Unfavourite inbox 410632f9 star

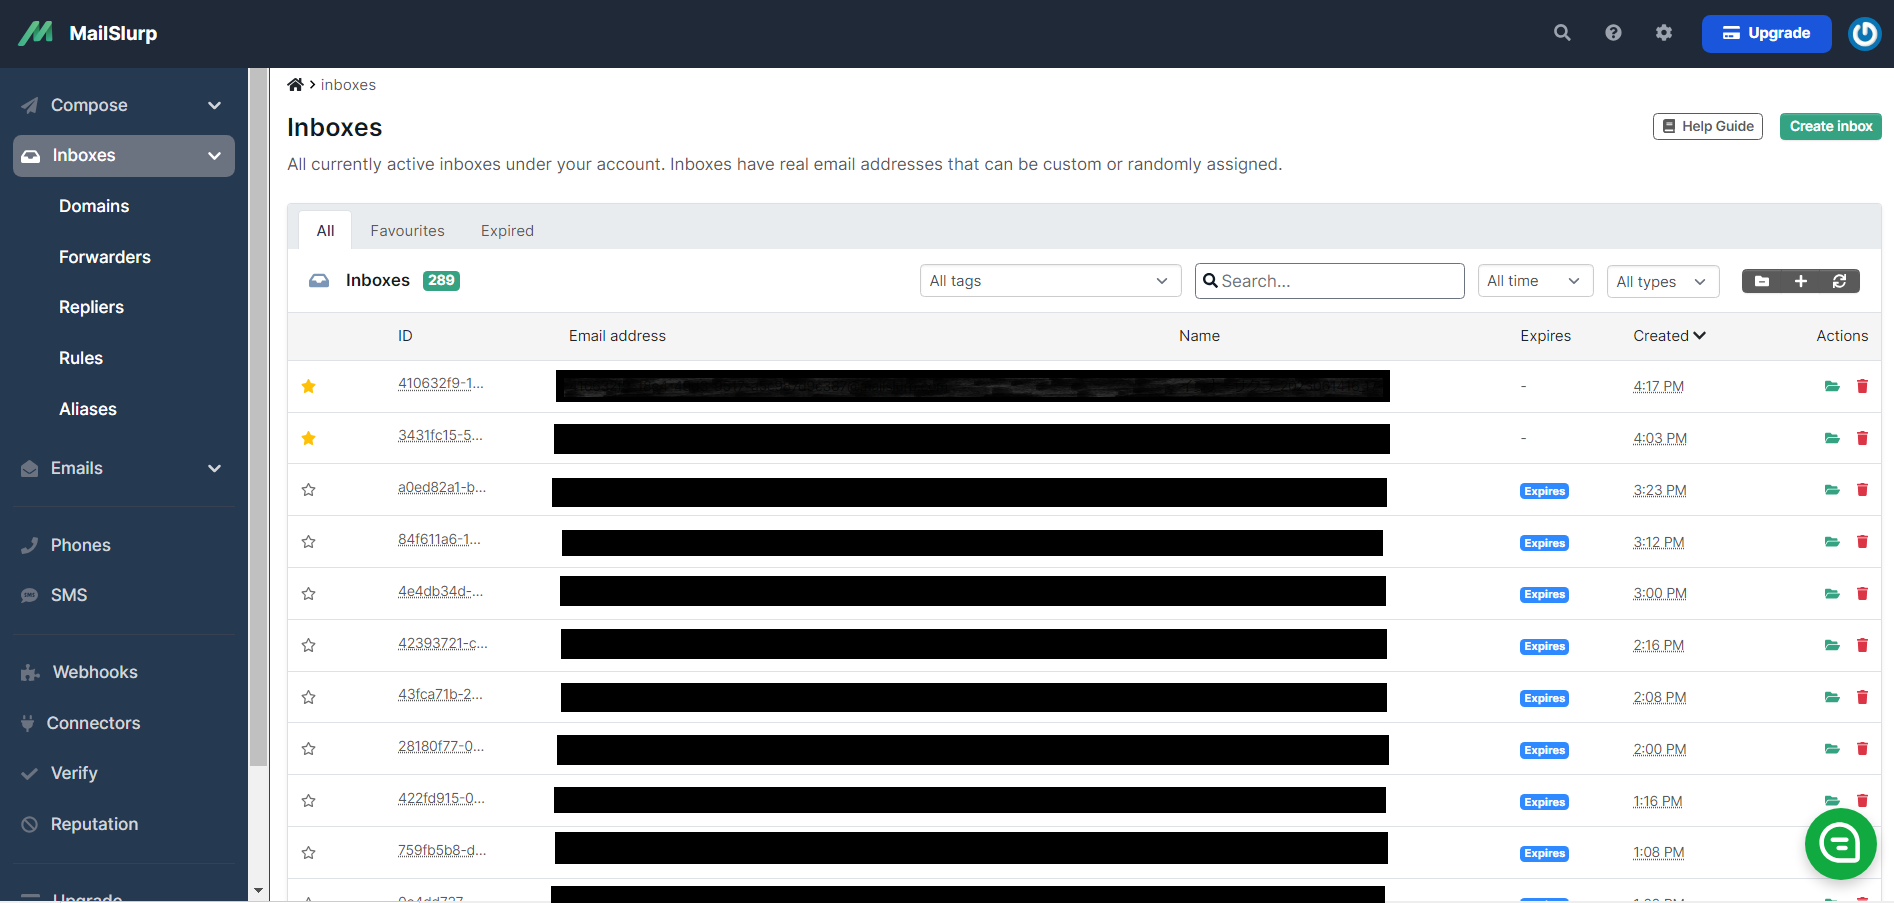[309, 386]
